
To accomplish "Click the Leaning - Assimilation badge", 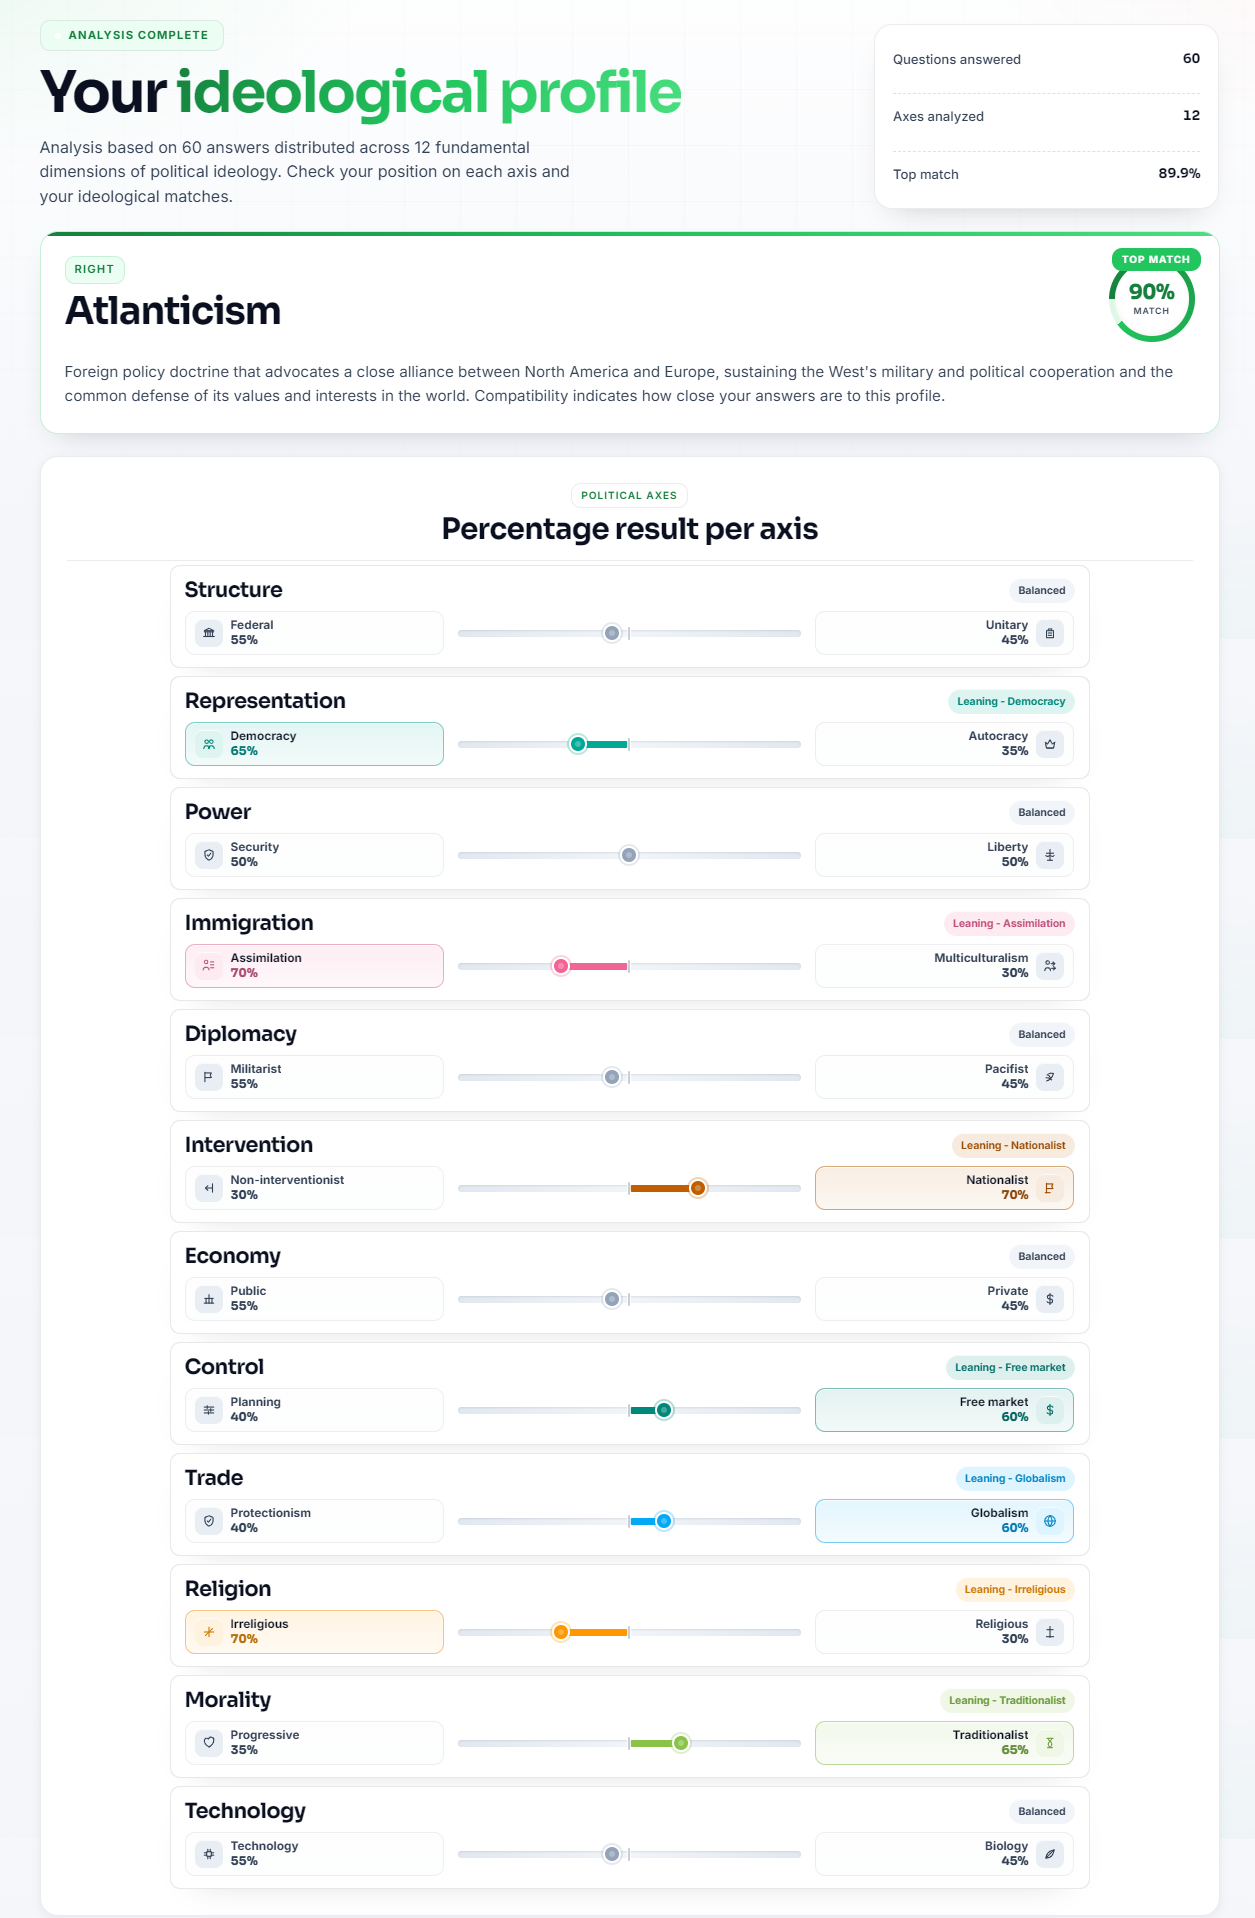I will point(1009,923).
